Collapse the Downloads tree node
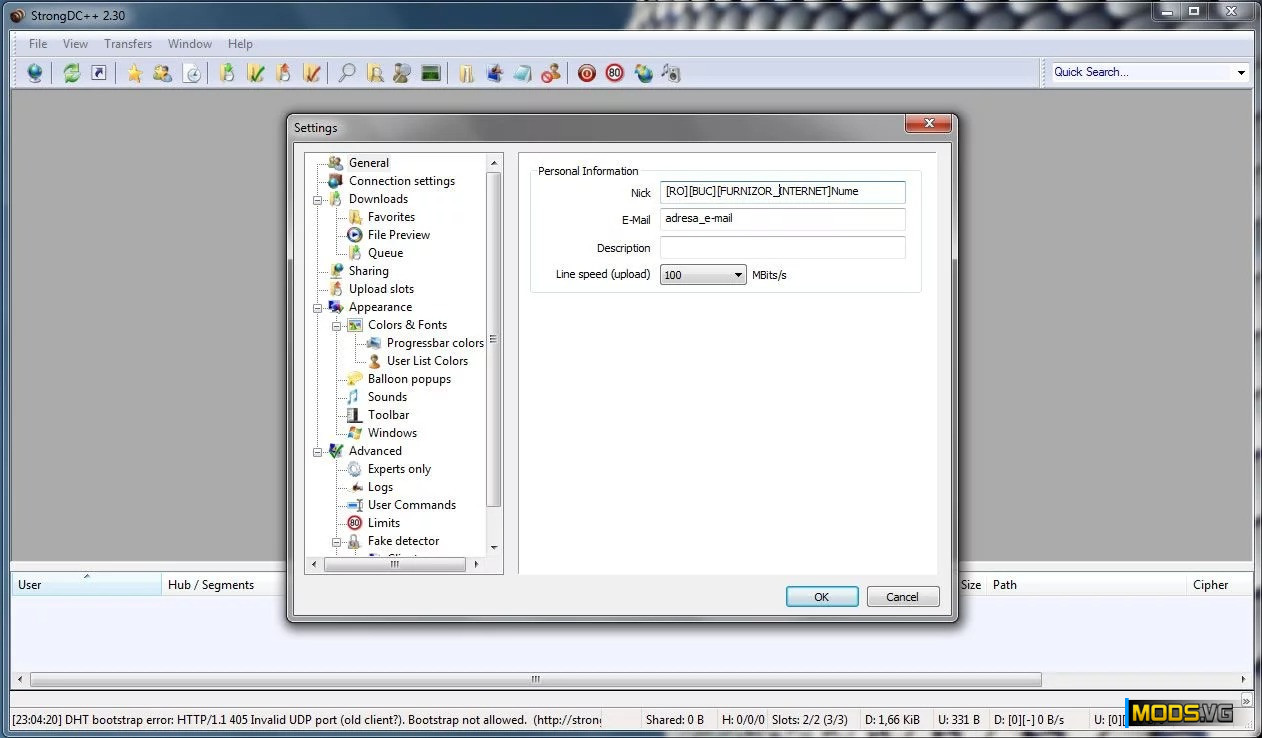This screenshot has width=1262, height=738. coord(318,199)
